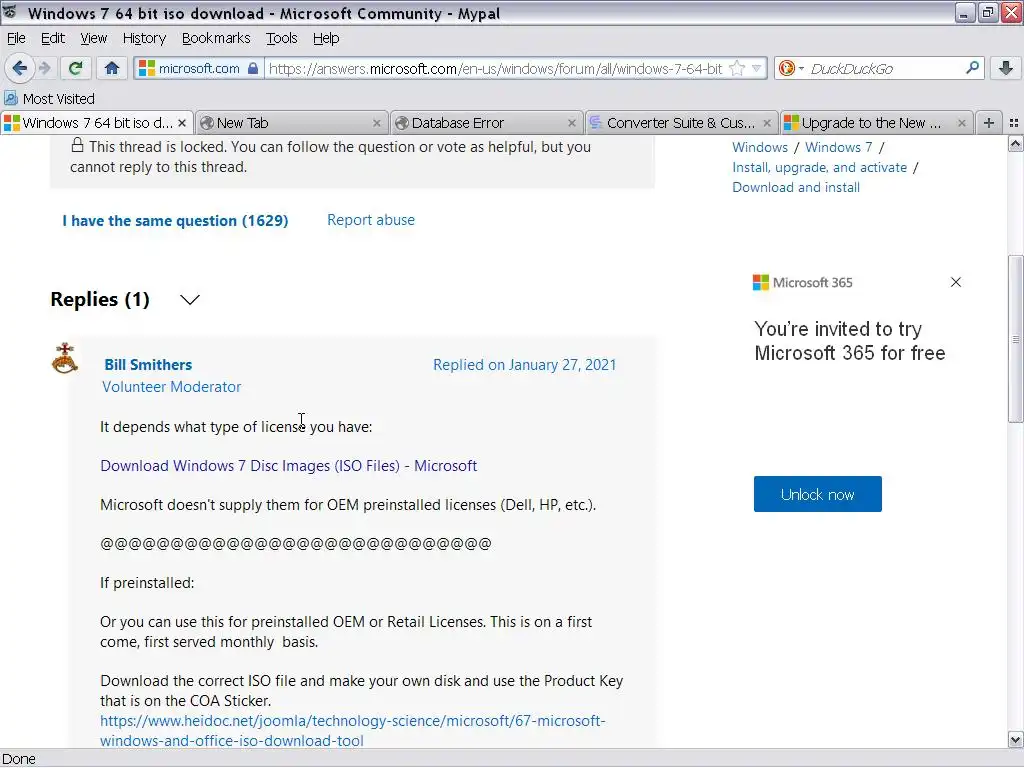Click I have the same question (1629)
This screenshot has width=1024, height=768.
coord(175,221)
